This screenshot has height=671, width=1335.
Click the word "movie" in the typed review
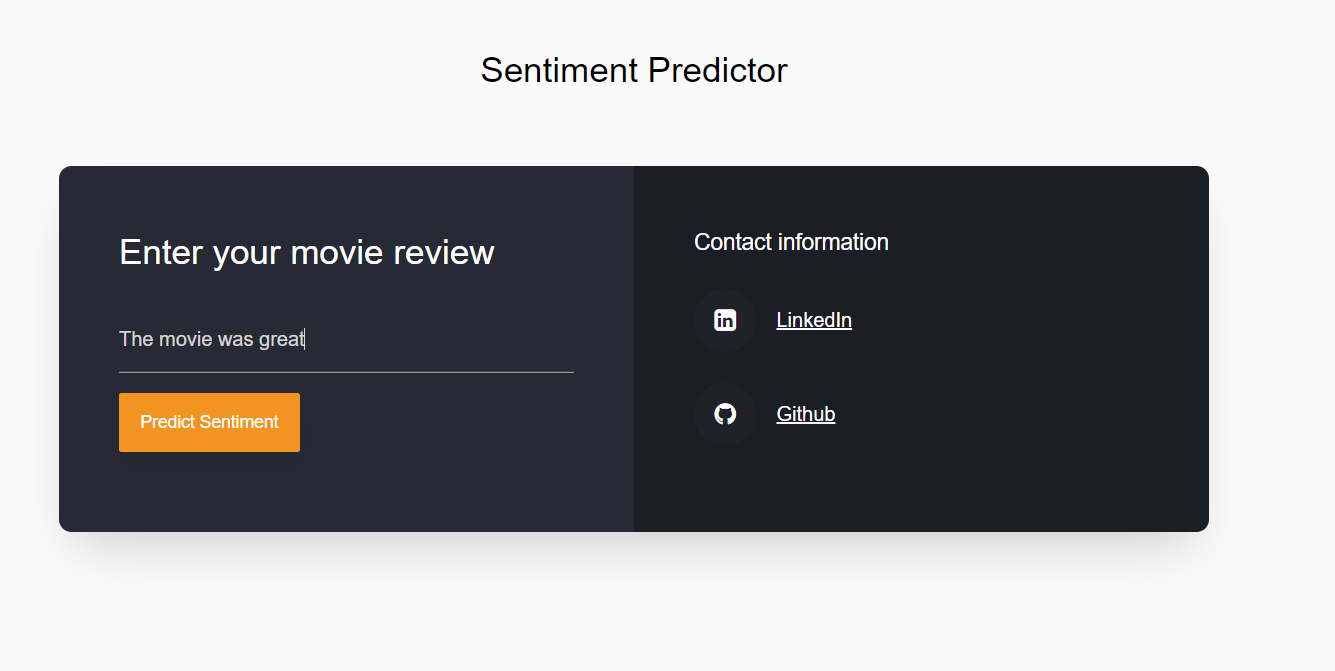click(185, 339)
